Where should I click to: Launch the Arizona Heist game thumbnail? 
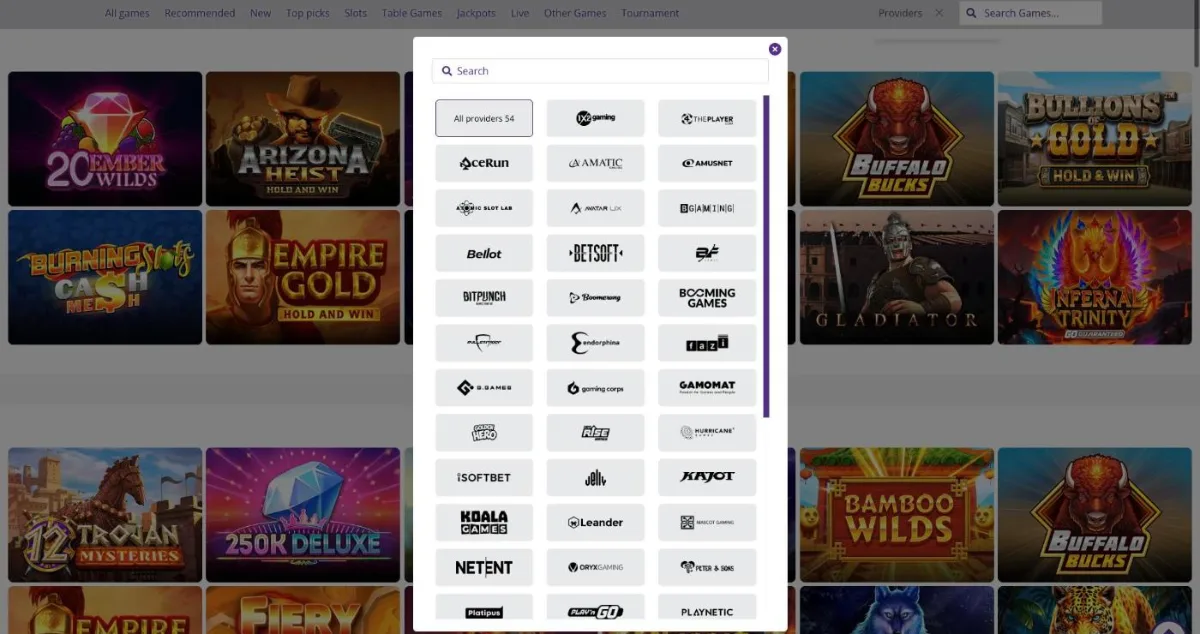click(303, 139)
